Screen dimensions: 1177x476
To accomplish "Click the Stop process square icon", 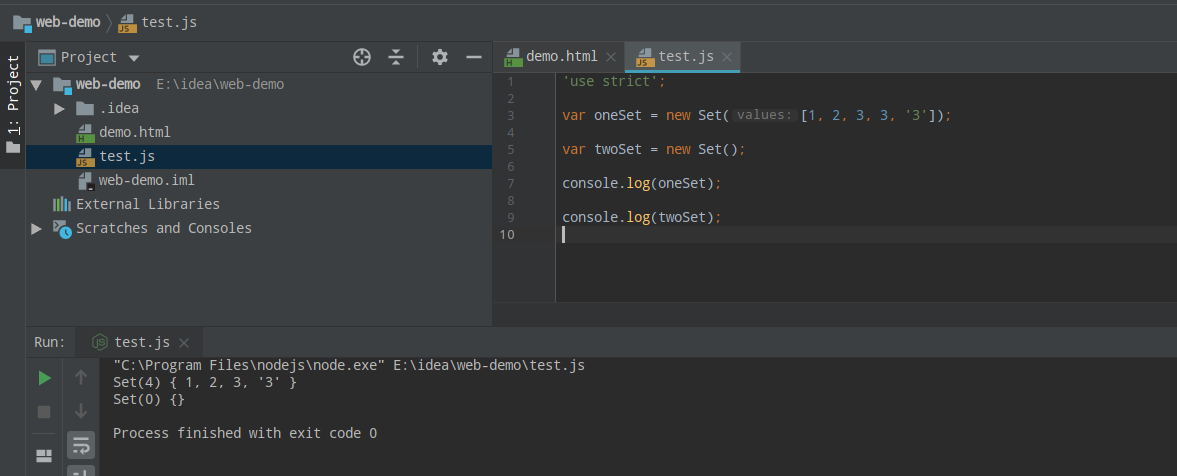I will tap(44, 411).
